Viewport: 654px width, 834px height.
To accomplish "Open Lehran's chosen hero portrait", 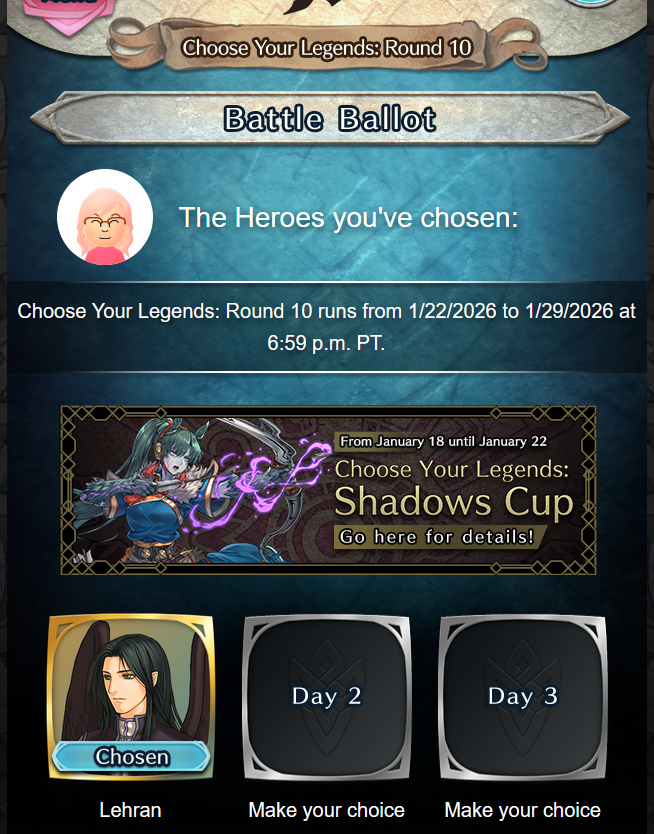I will (x=131, y=697).
